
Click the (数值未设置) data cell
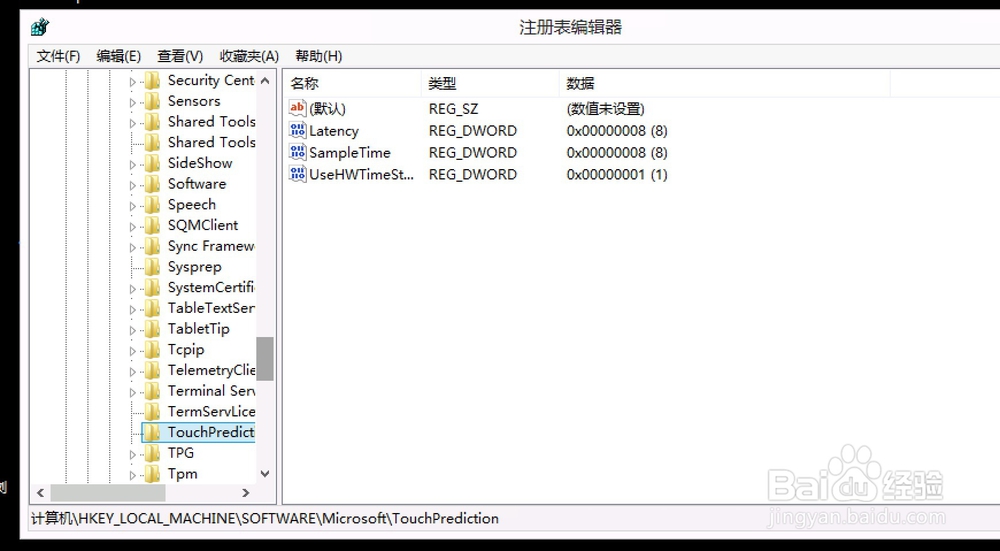coord(605,109)
